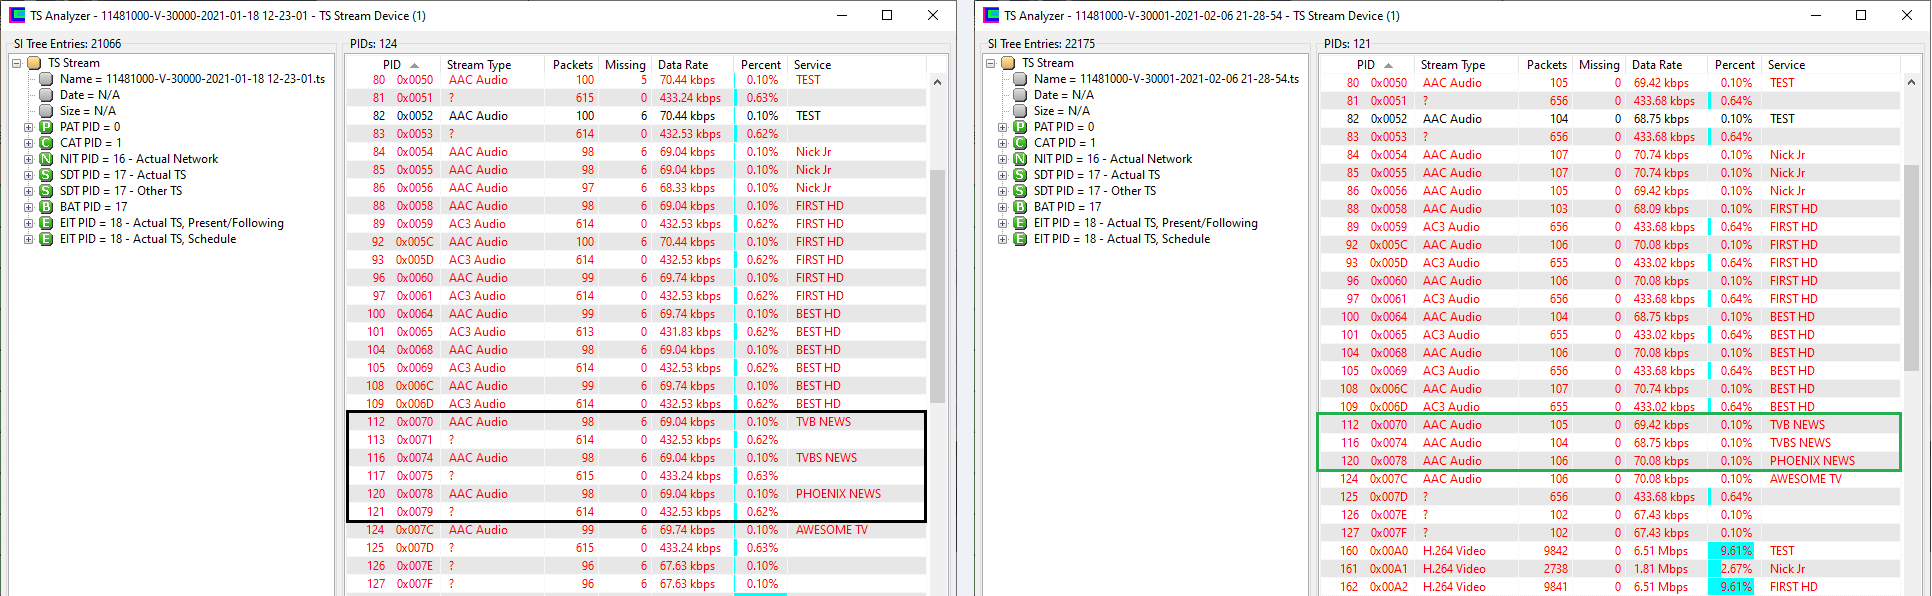
Task: Click the BAT PID icon in left window
Action: [46, 207]
